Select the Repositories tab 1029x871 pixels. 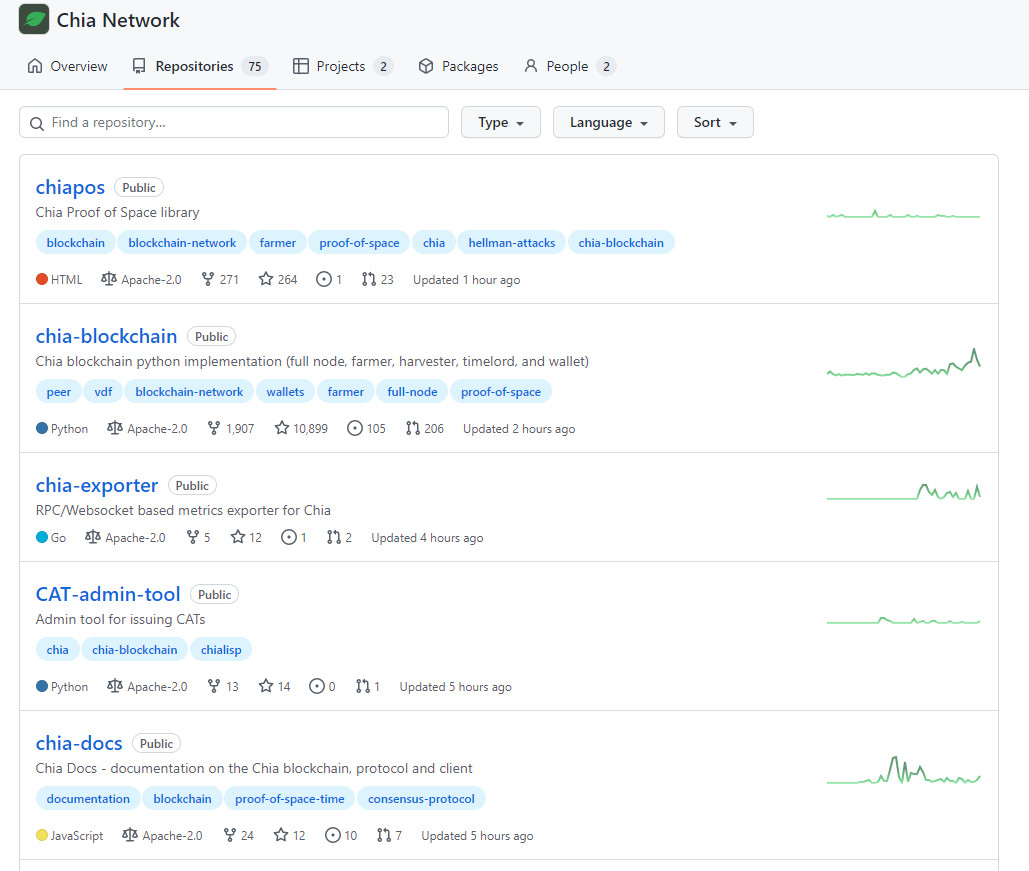pyautogui.click(x=200, y=66)
